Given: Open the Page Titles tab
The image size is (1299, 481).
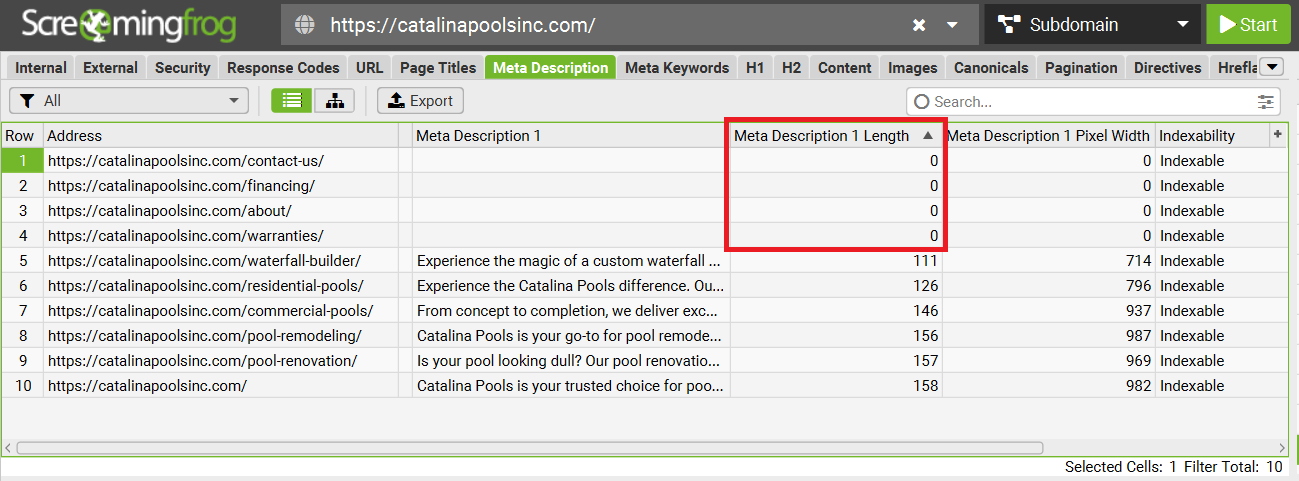Looking at the screenshot, I should click(438, 68).
